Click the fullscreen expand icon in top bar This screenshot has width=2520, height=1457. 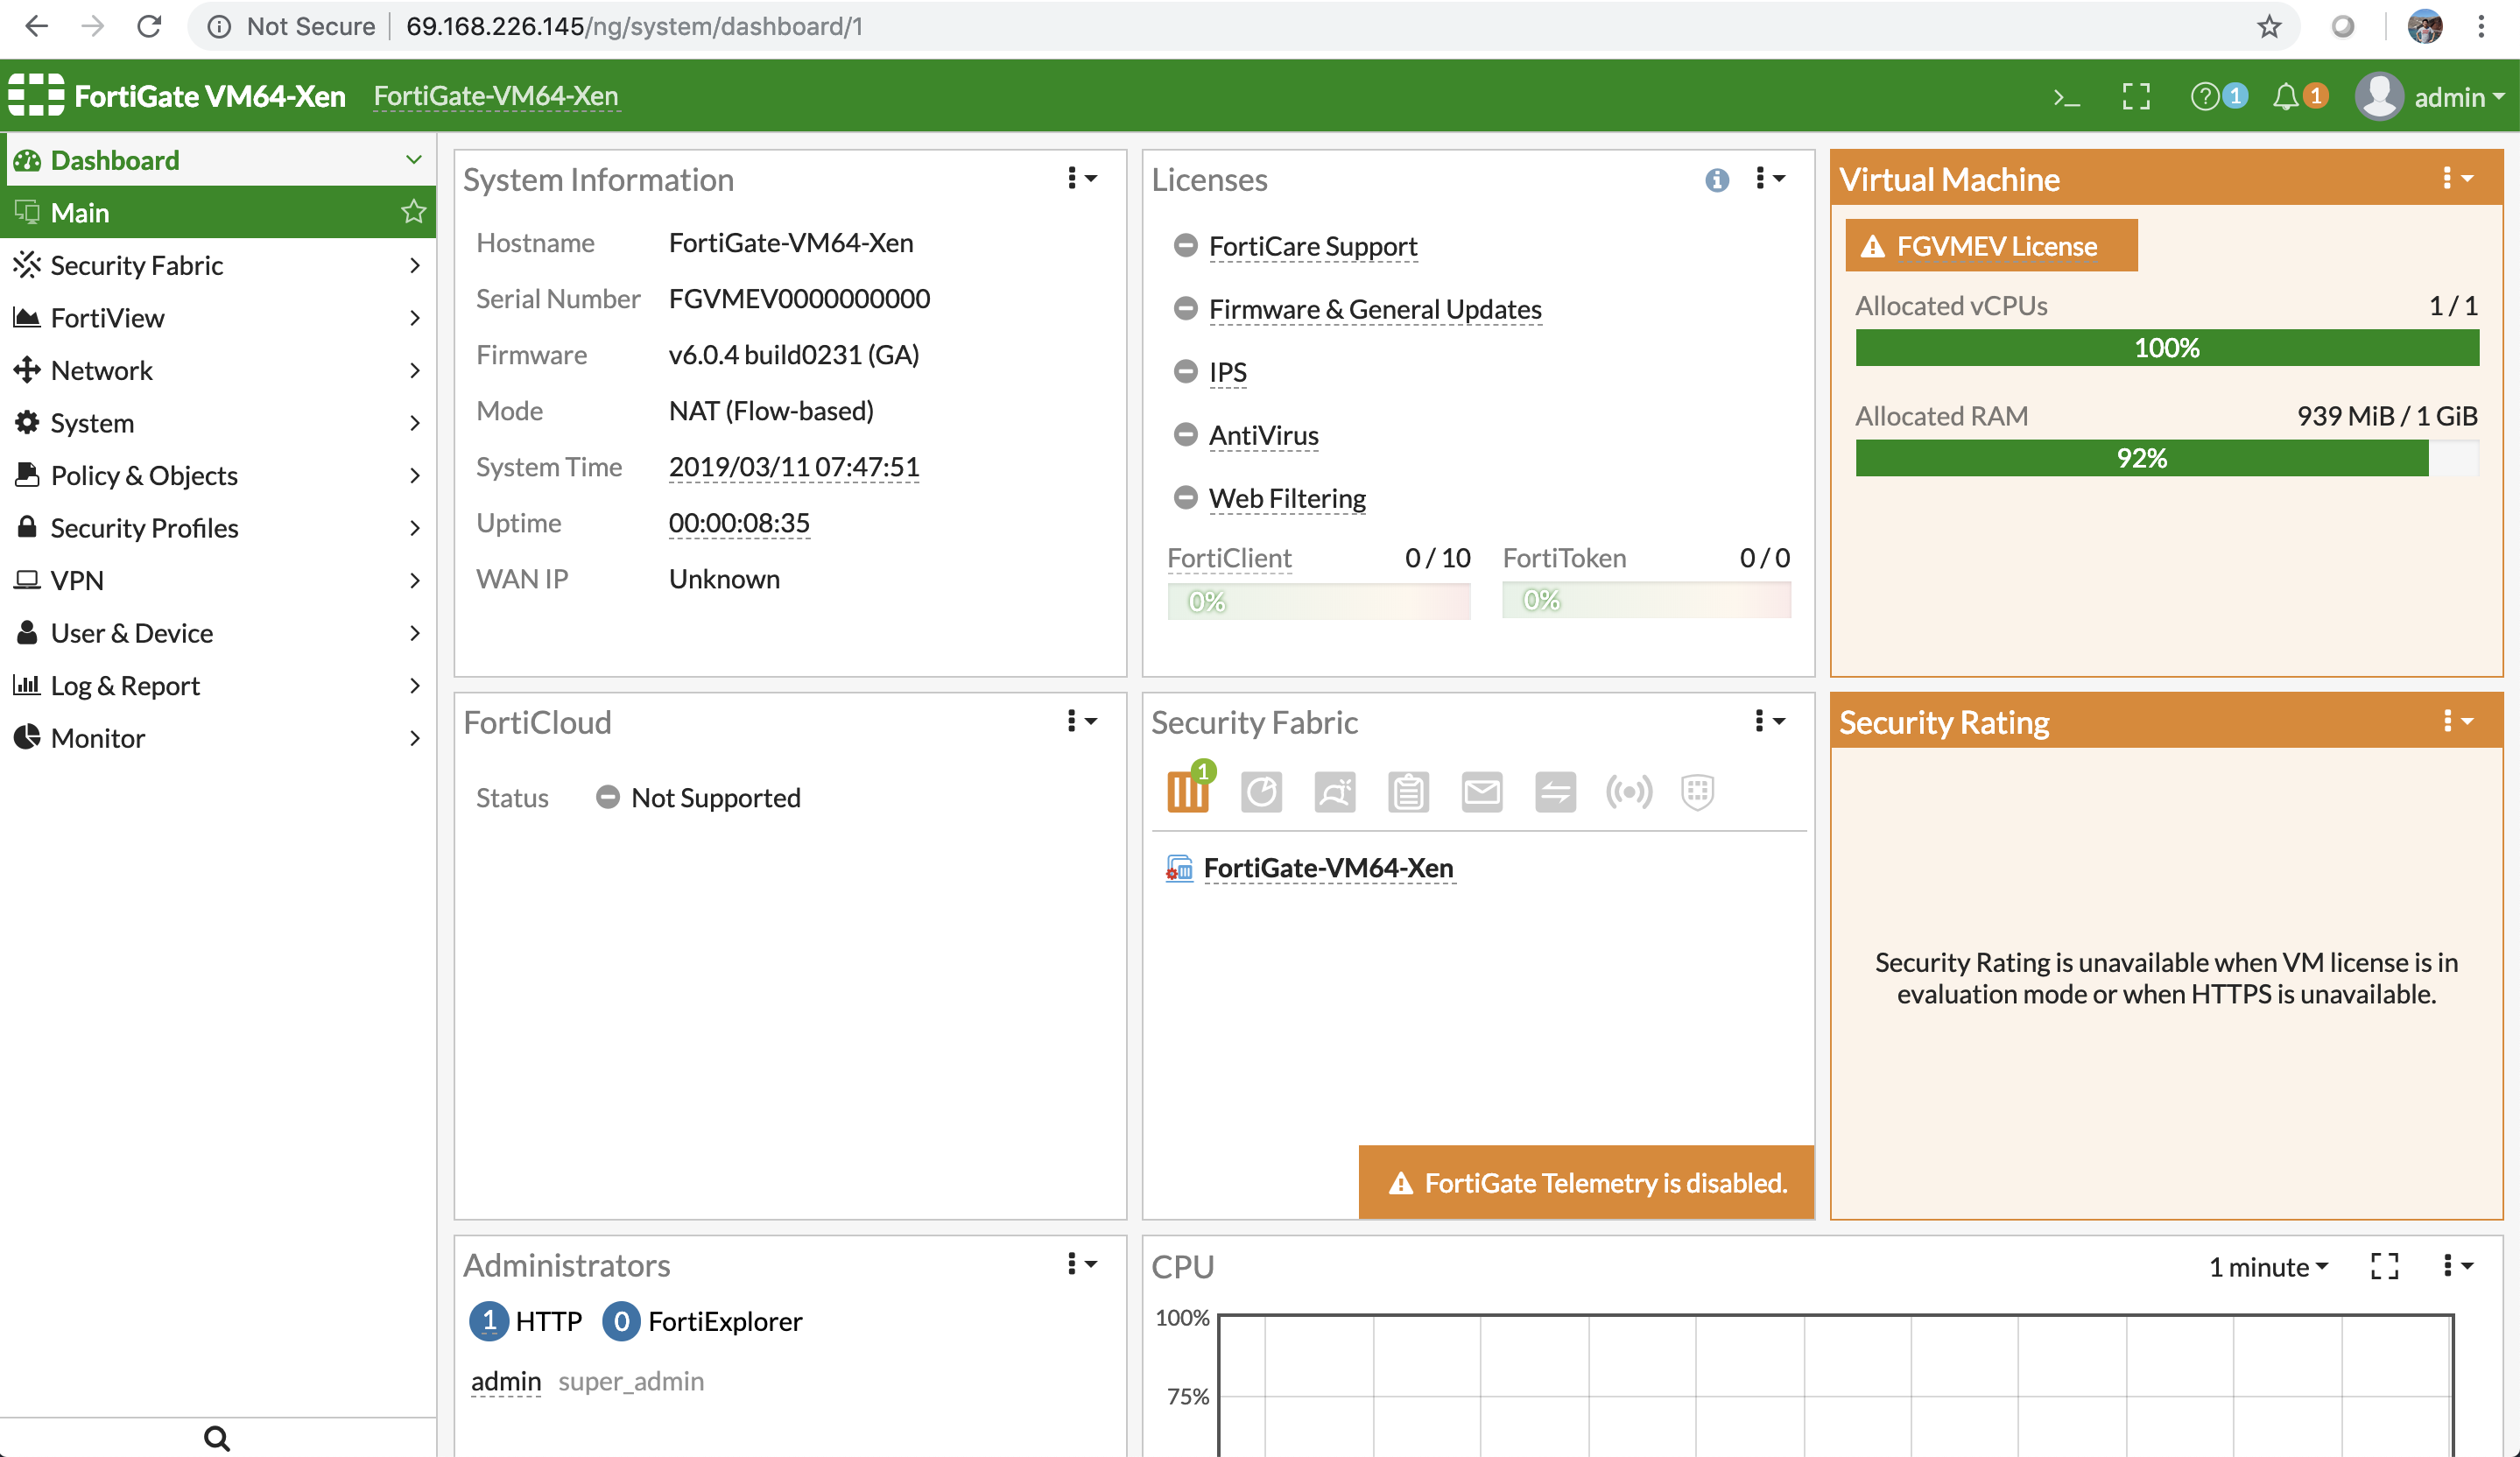2136,95
